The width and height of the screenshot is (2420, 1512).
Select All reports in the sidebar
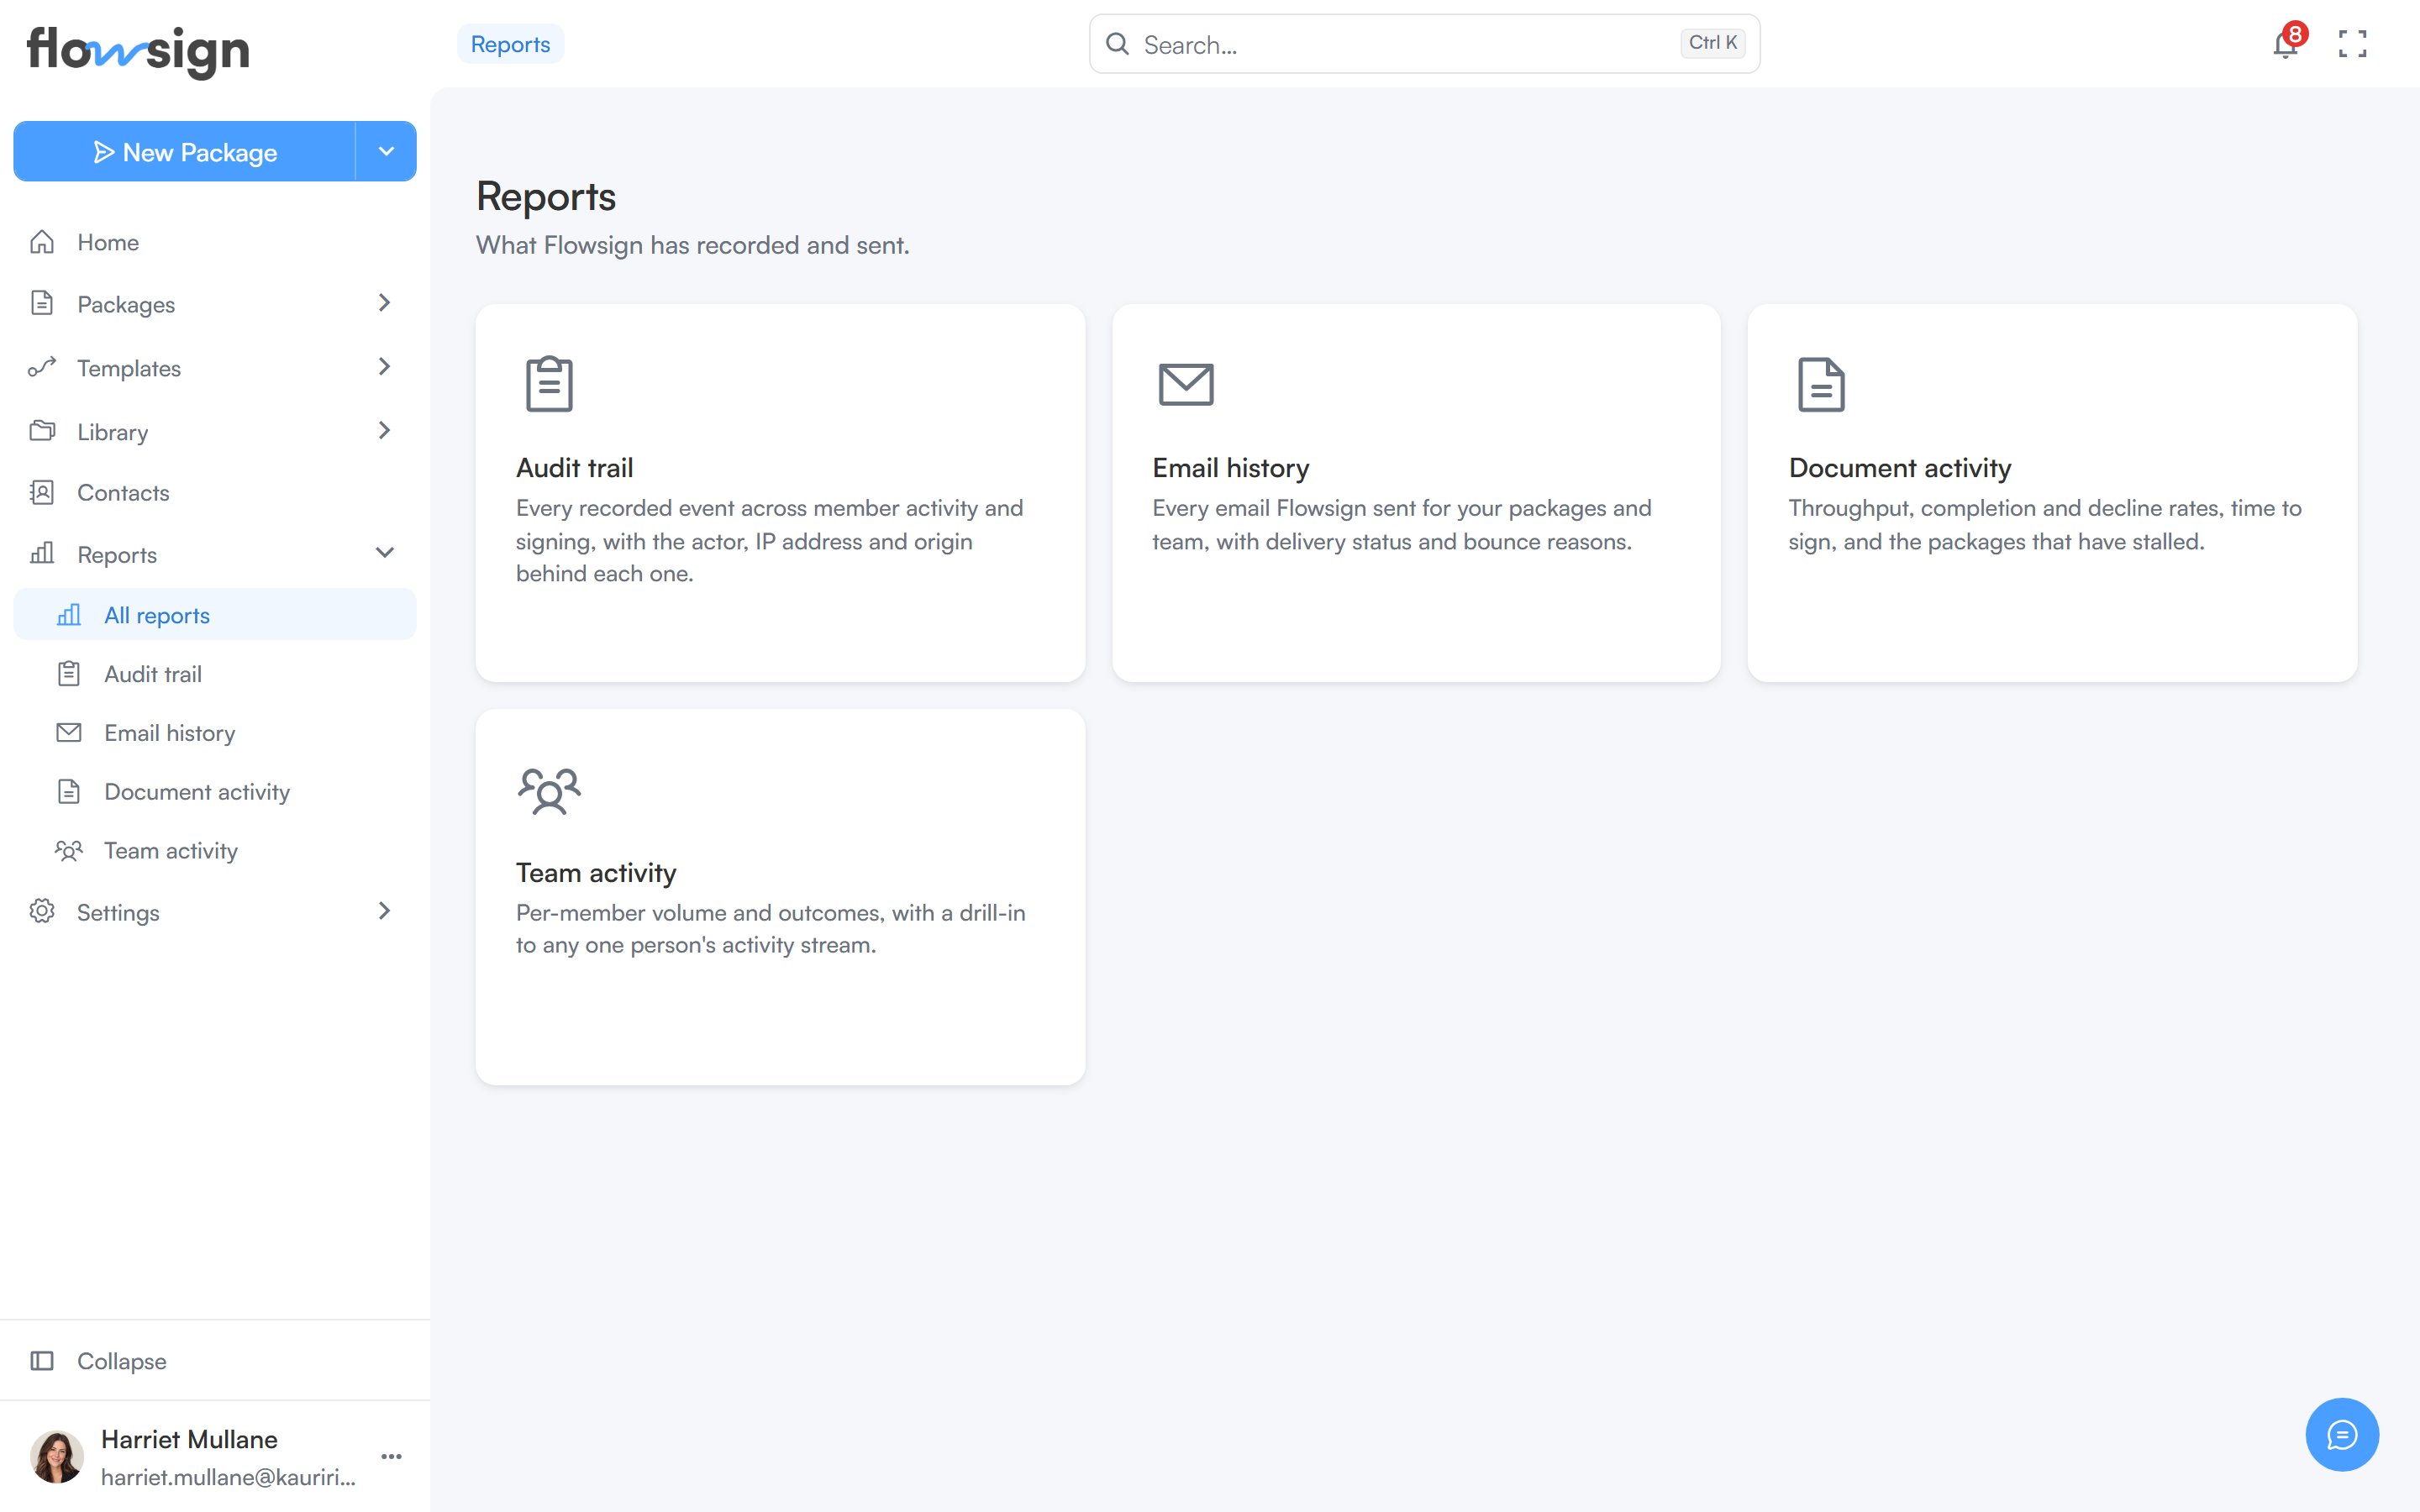pos(215,614)
